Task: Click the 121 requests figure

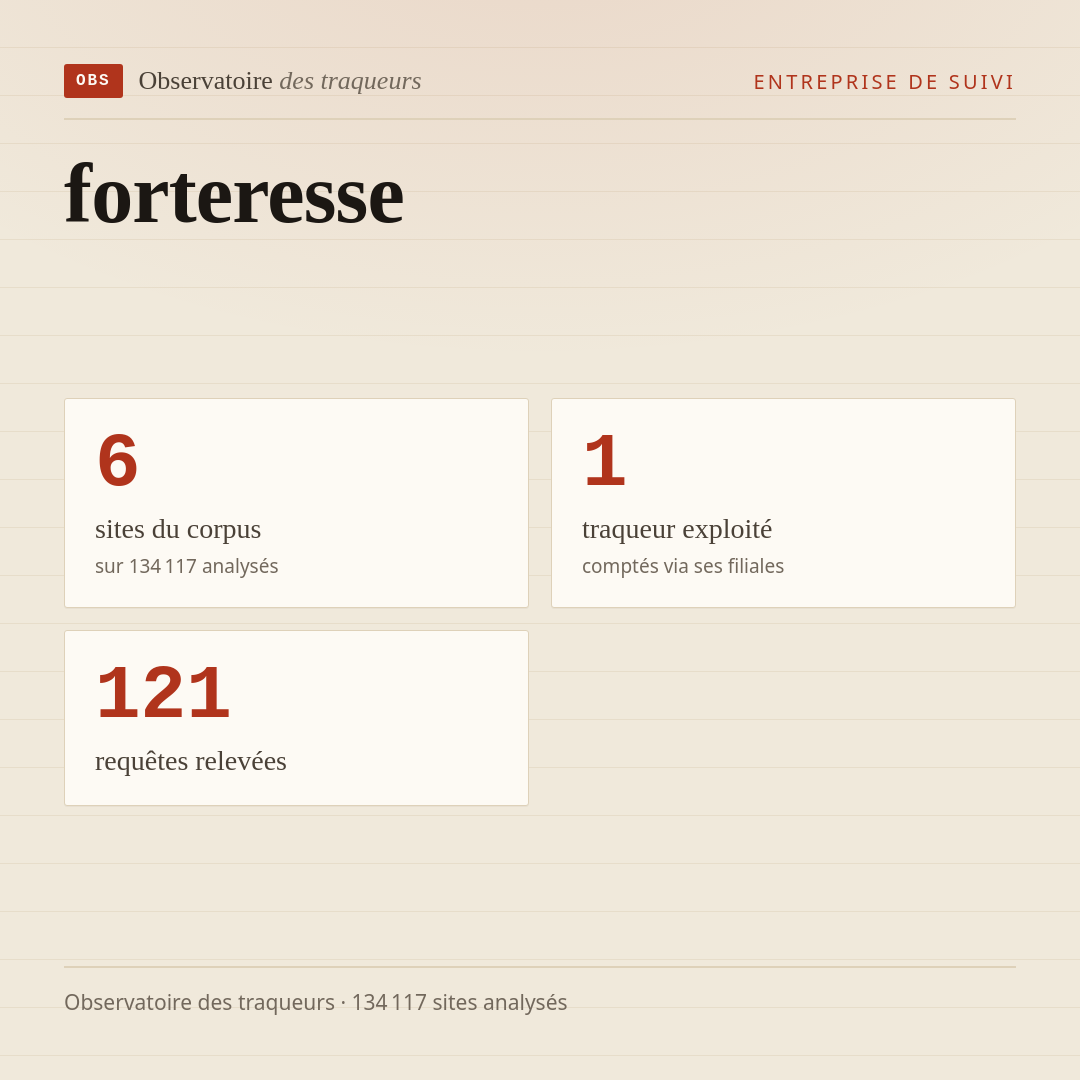Action: (163, 692)
